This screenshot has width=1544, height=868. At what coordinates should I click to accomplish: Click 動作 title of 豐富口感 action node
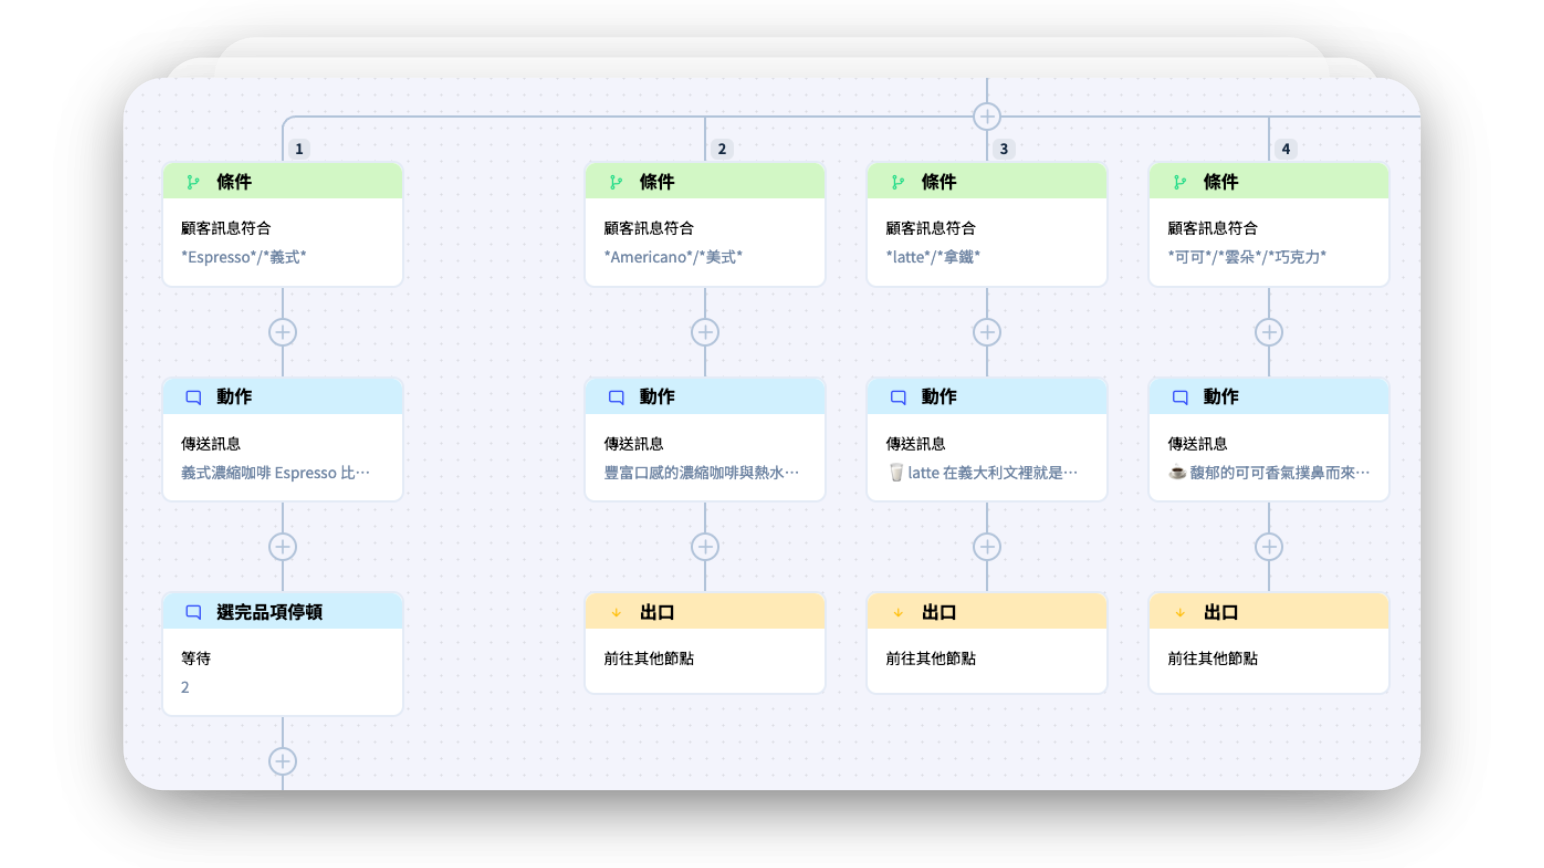coord(657,397)
